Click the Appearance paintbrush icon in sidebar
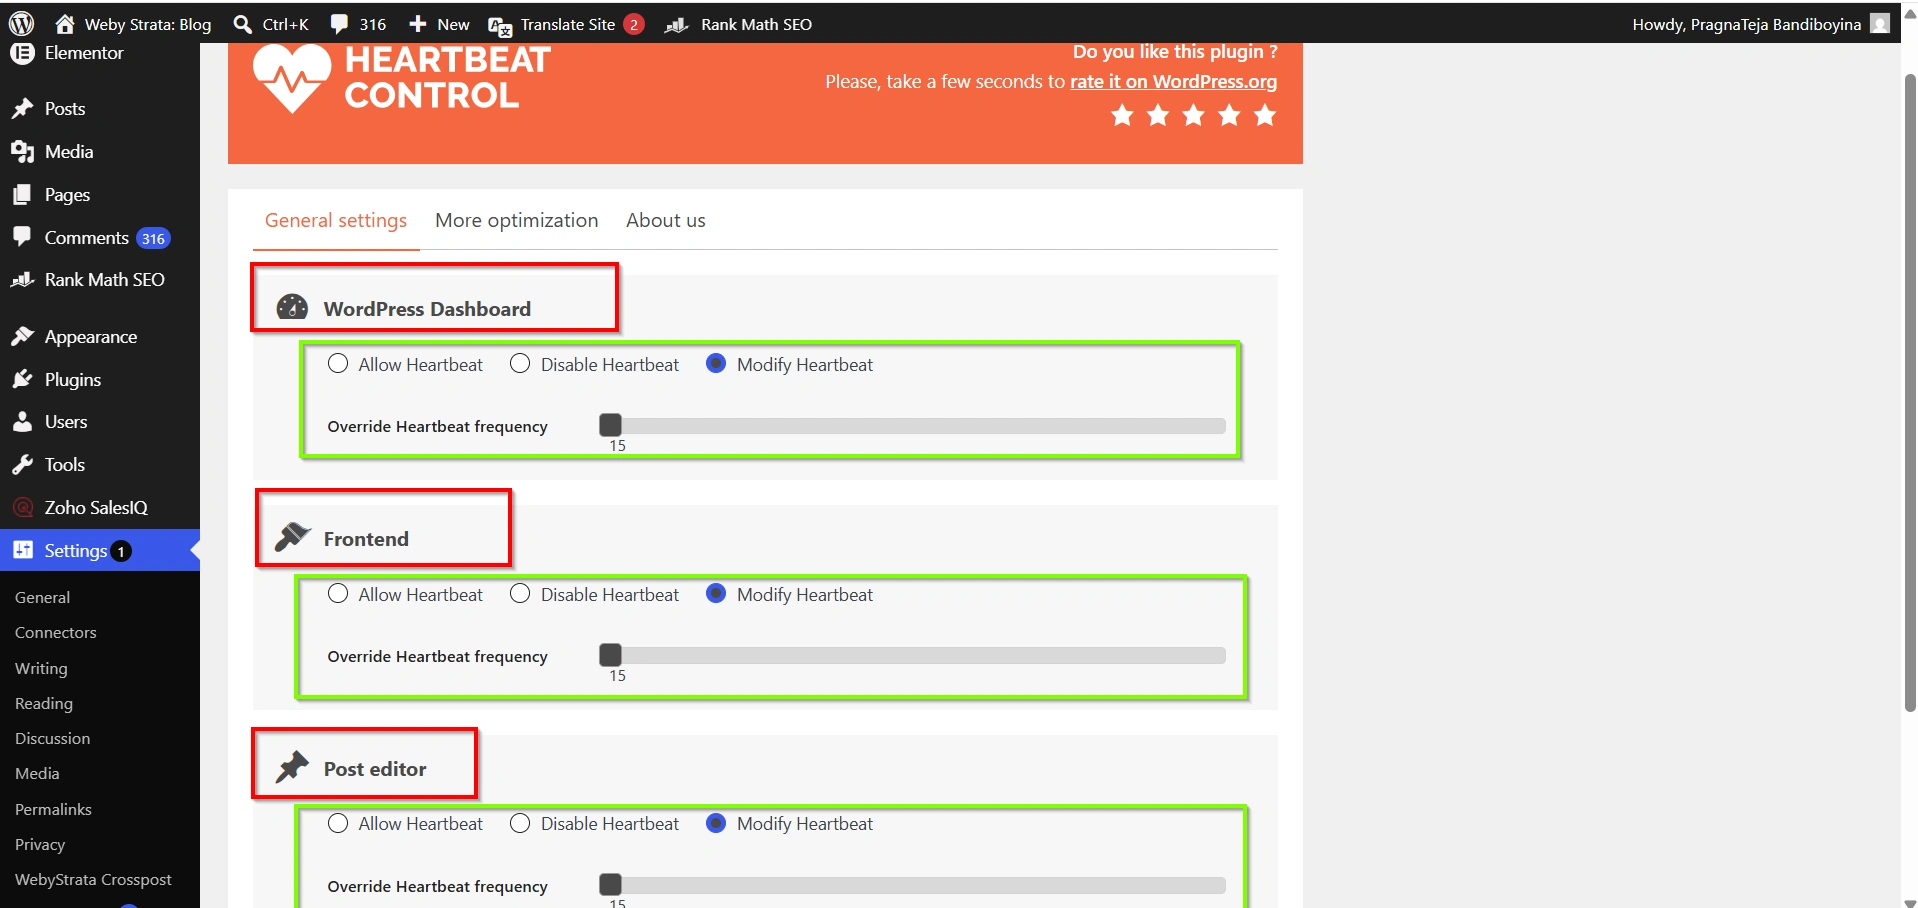The height and width of the screenshot is (908, 1918). [x=22, y=337]
